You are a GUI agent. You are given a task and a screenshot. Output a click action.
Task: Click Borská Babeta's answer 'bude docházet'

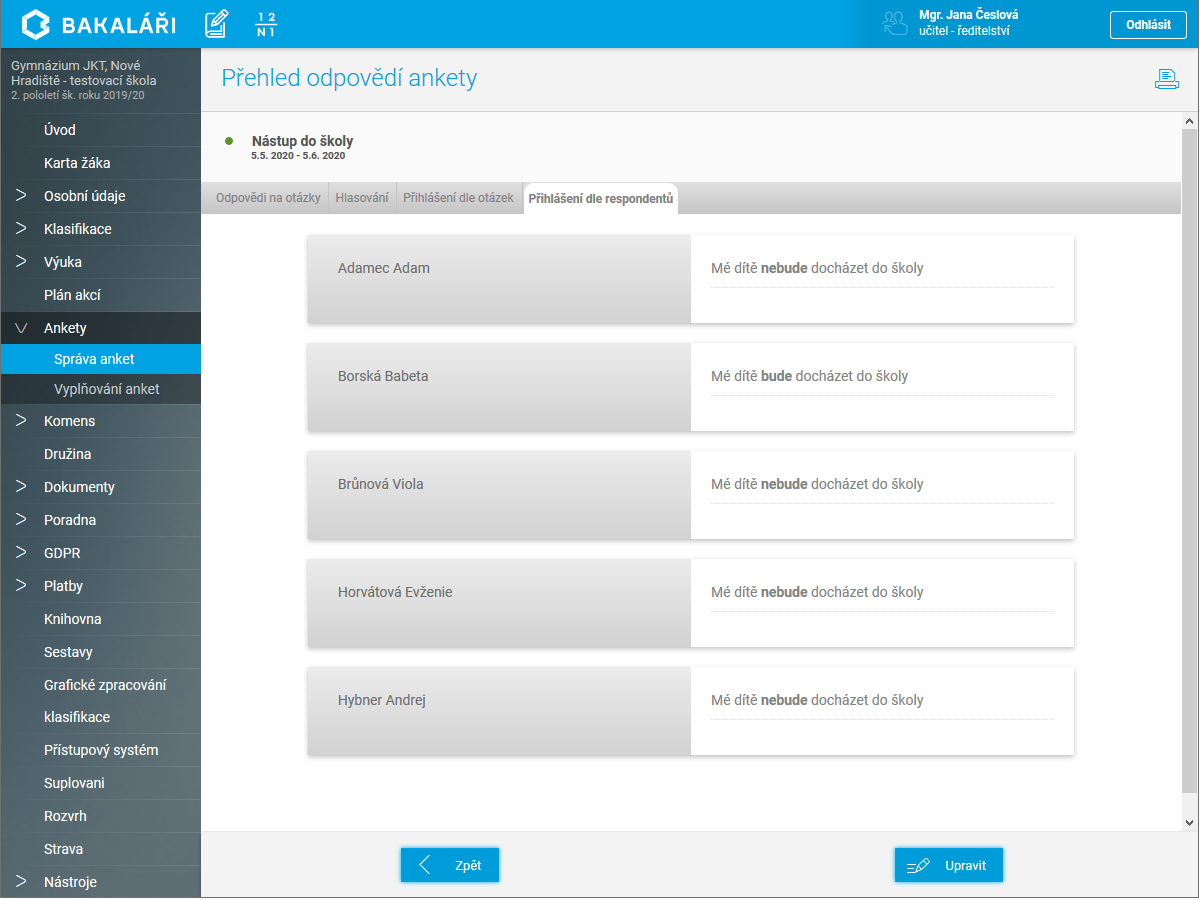point(810,376)
